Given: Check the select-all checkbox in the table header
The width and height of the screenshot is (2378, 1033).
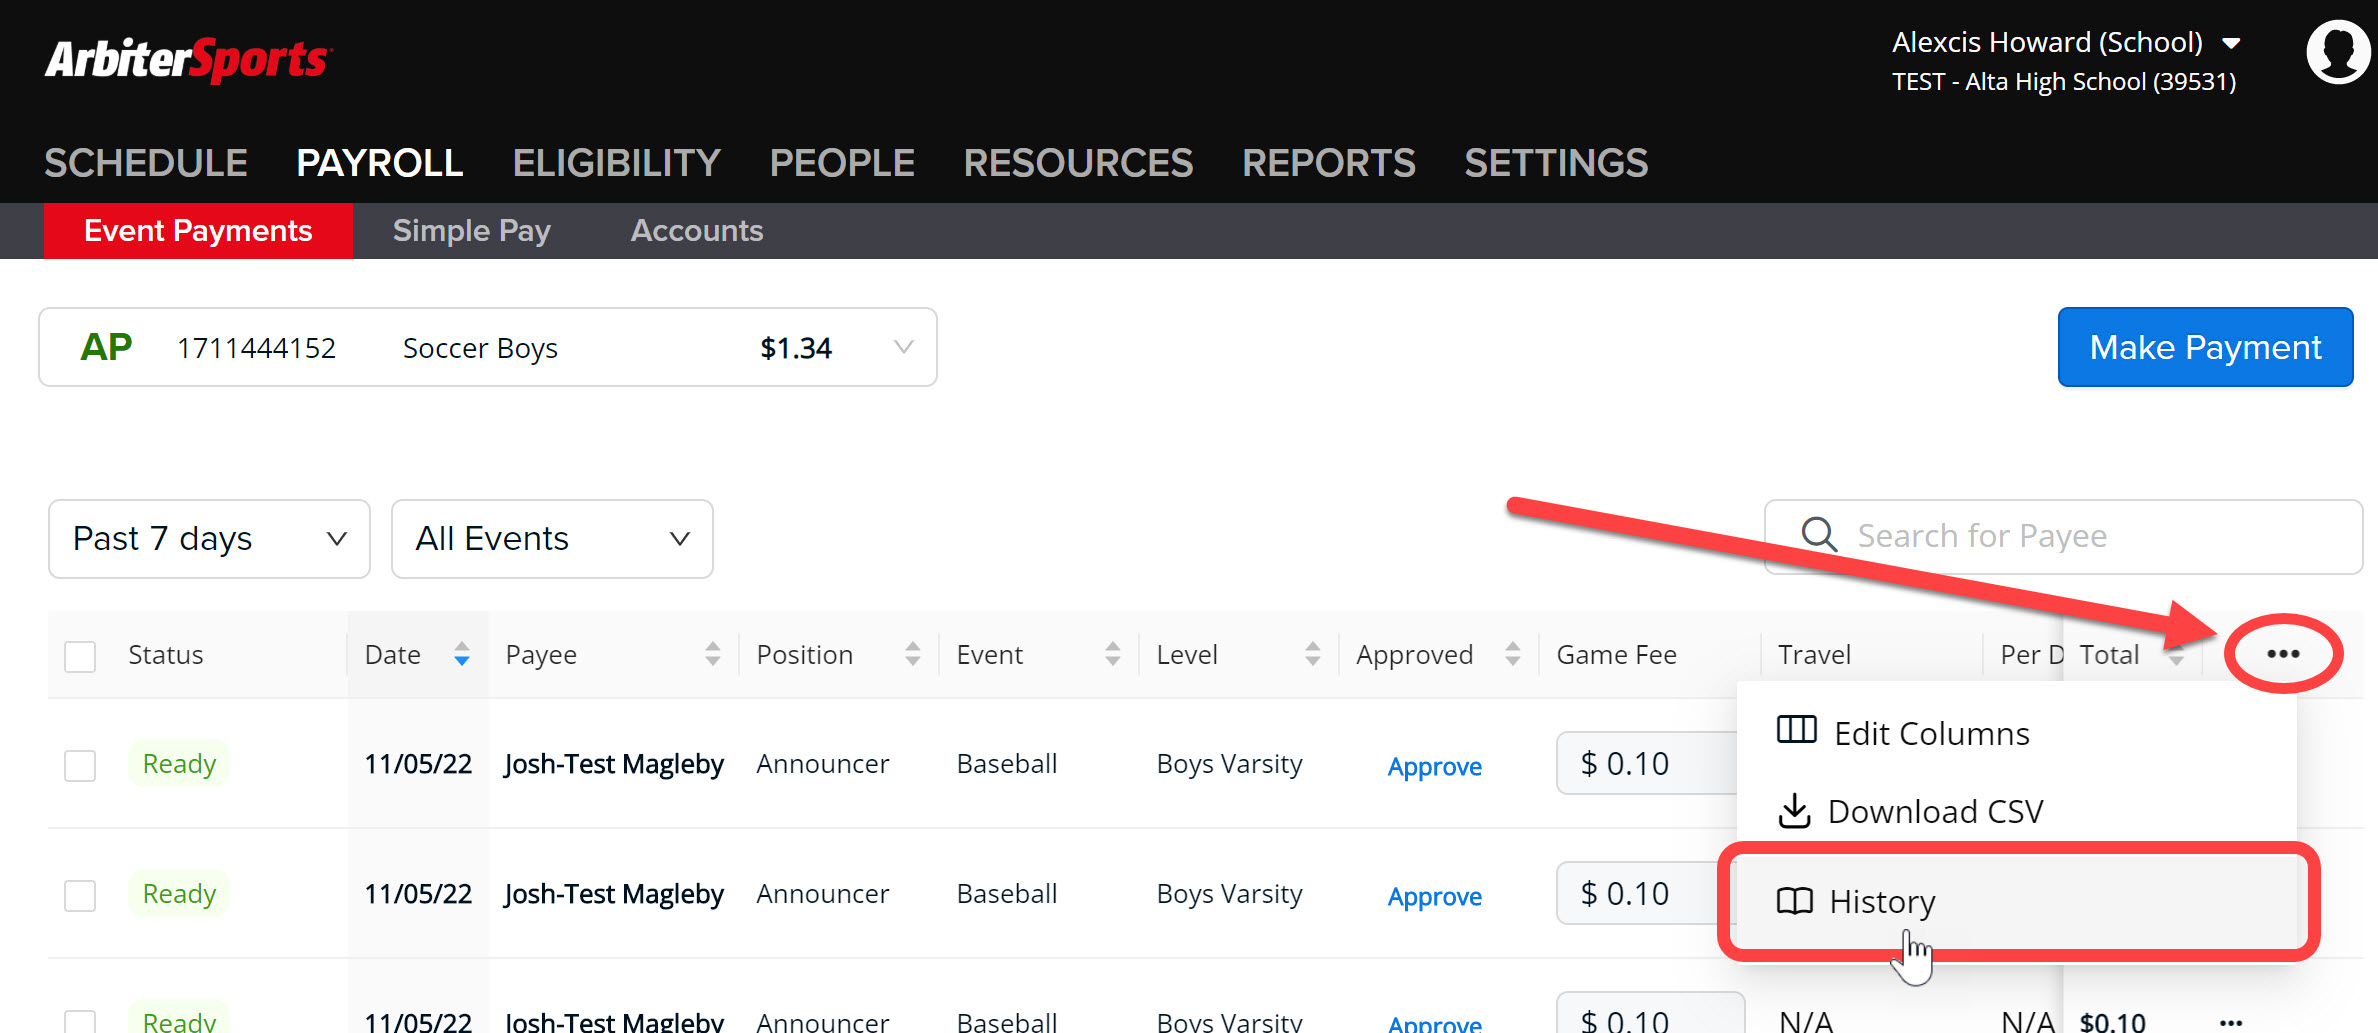Looking at the screenshot, I should pos(79,655).
